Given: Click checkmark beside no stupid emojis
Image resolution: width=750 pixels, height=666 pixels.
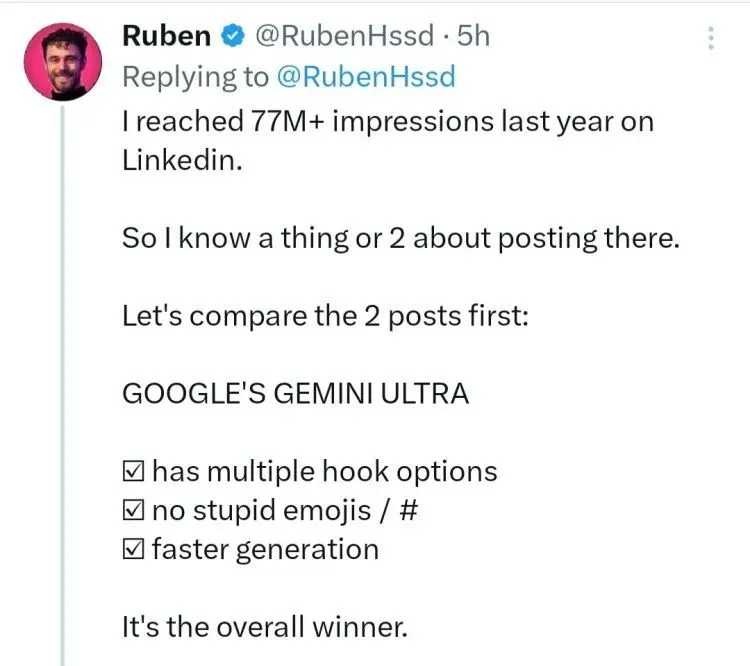Looking at the screenshot, I should pos(133,510).
